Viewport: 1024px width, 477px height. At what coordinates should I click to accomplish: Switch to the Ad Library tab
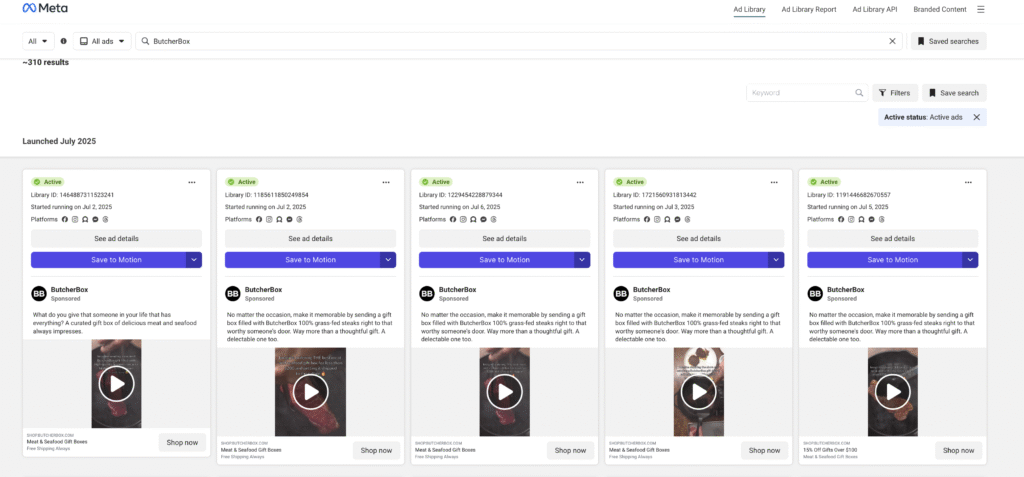point(749,10)
